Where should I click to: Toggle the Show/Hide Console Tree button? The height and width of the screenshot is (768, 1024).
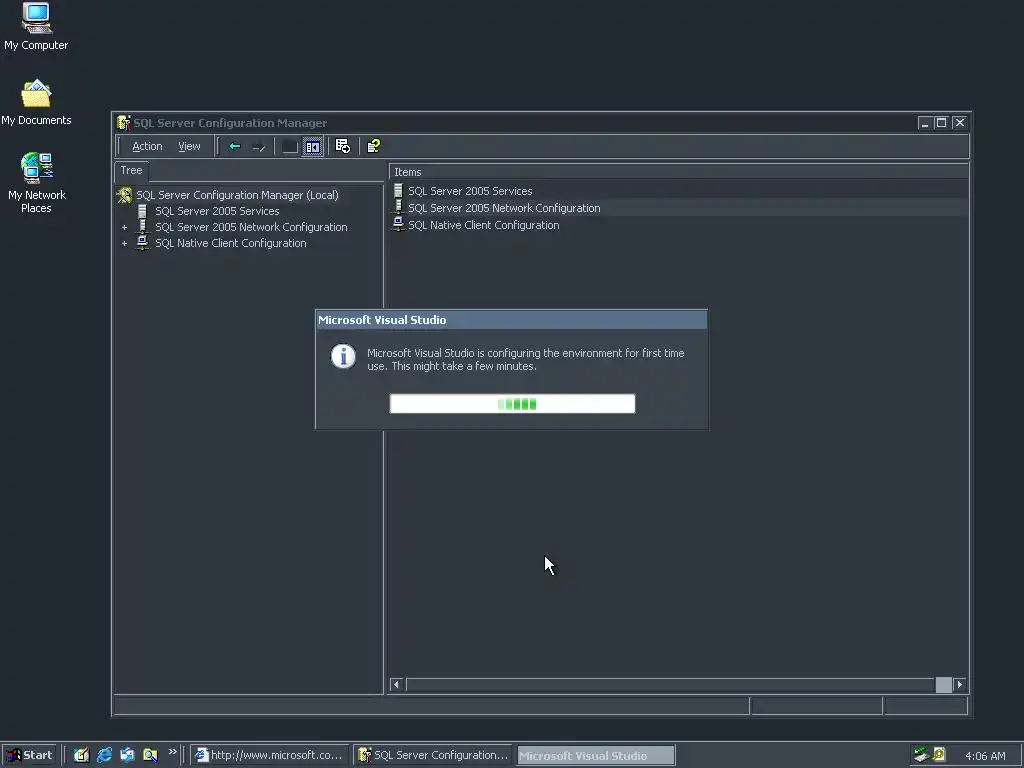[313, 146]
